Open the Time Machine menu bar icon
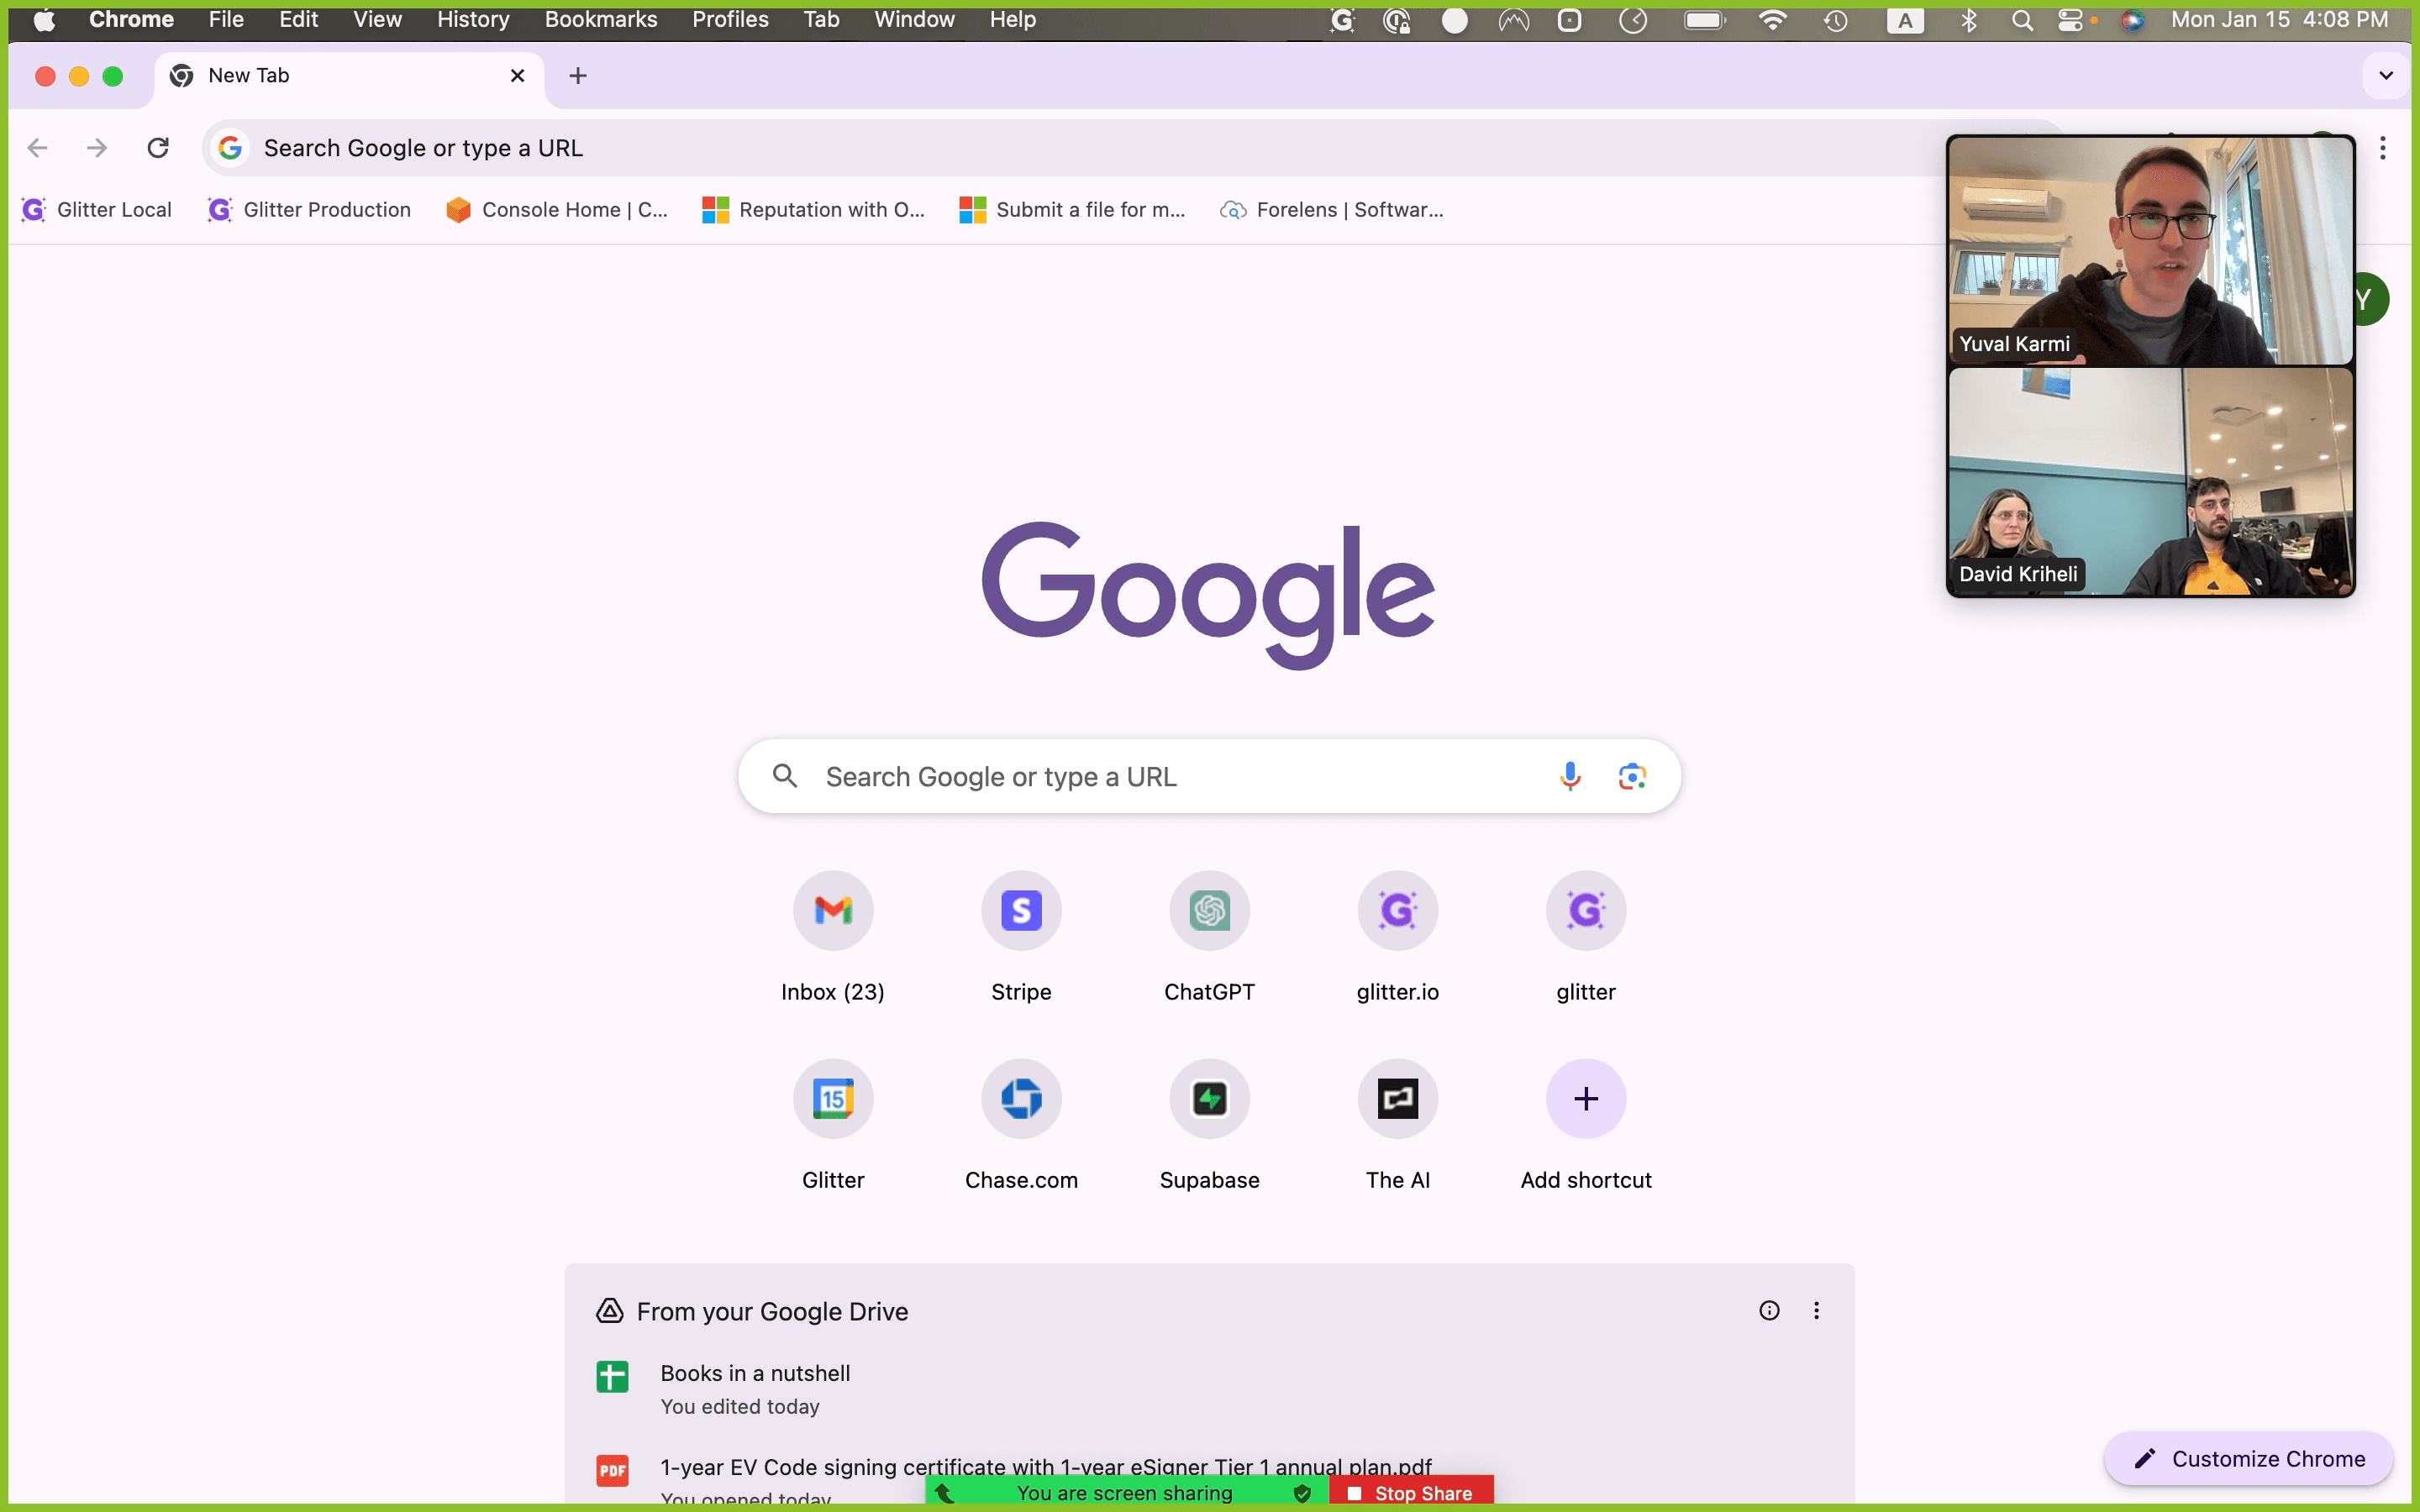This screenshot has width=2420, height=1512. click(x=1835, y=20)
